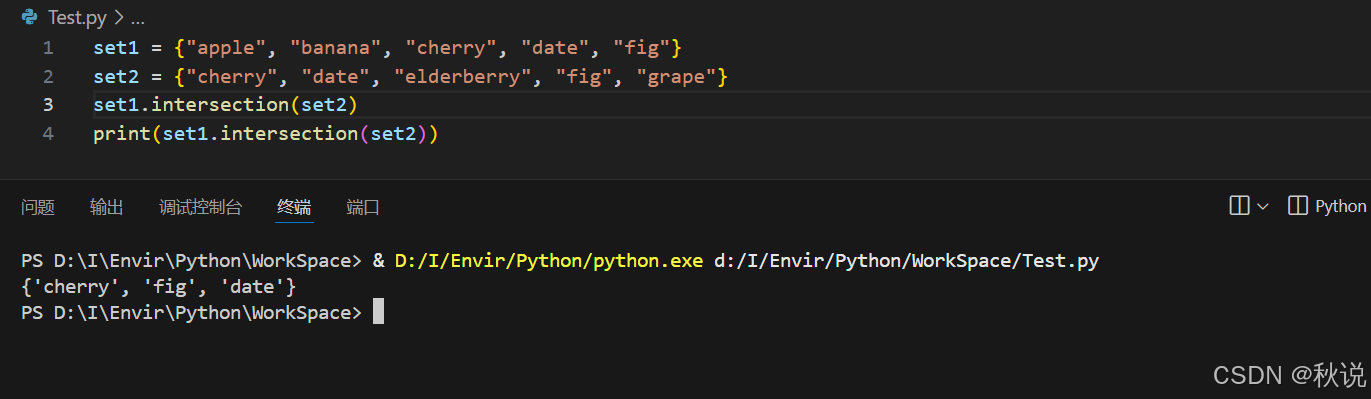This screenshot has width=1371, height=399.
Task: Click the python.exe path in terminal
Action: pyautogui.click(x=549, y=261)
